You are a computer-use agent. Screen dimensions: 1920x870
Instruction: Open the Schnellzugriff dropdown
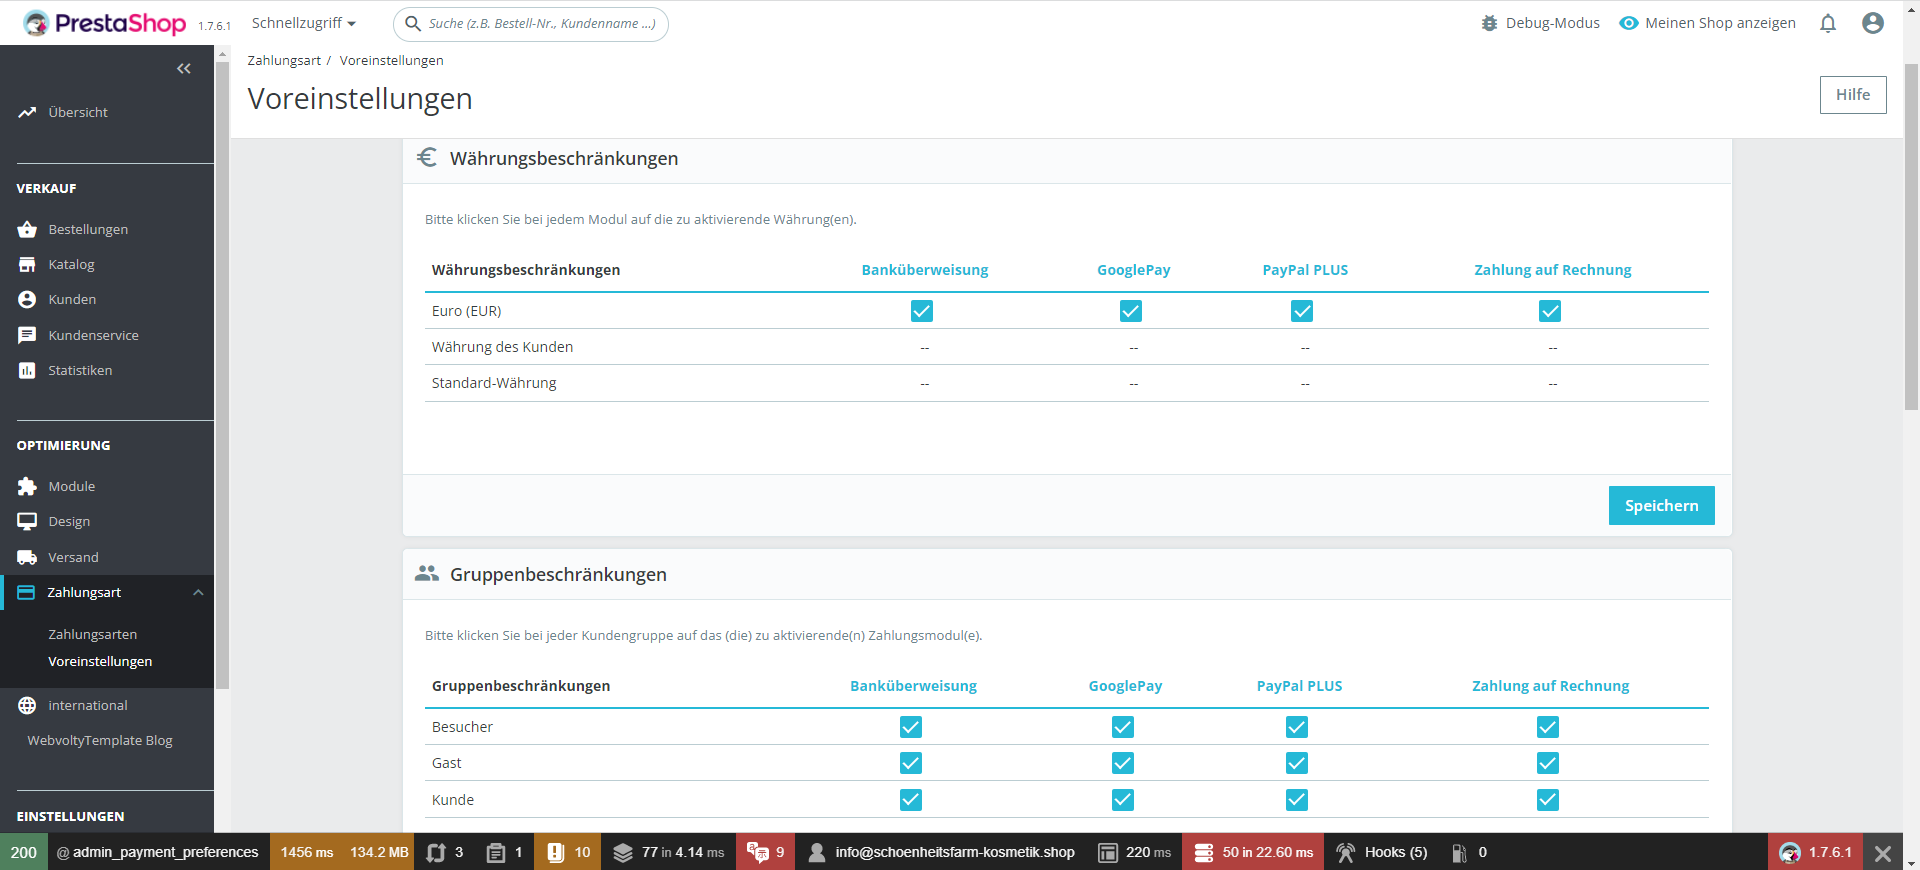pyautogui.click(x=304, y=23)
